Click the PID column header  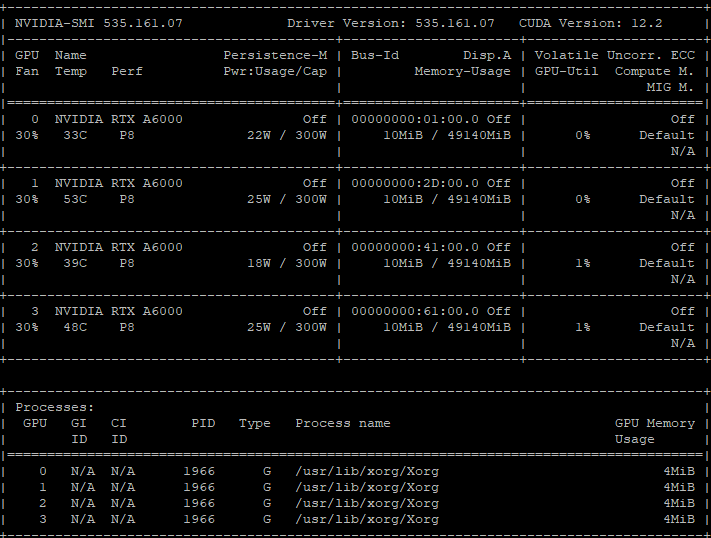coord(203,423)
